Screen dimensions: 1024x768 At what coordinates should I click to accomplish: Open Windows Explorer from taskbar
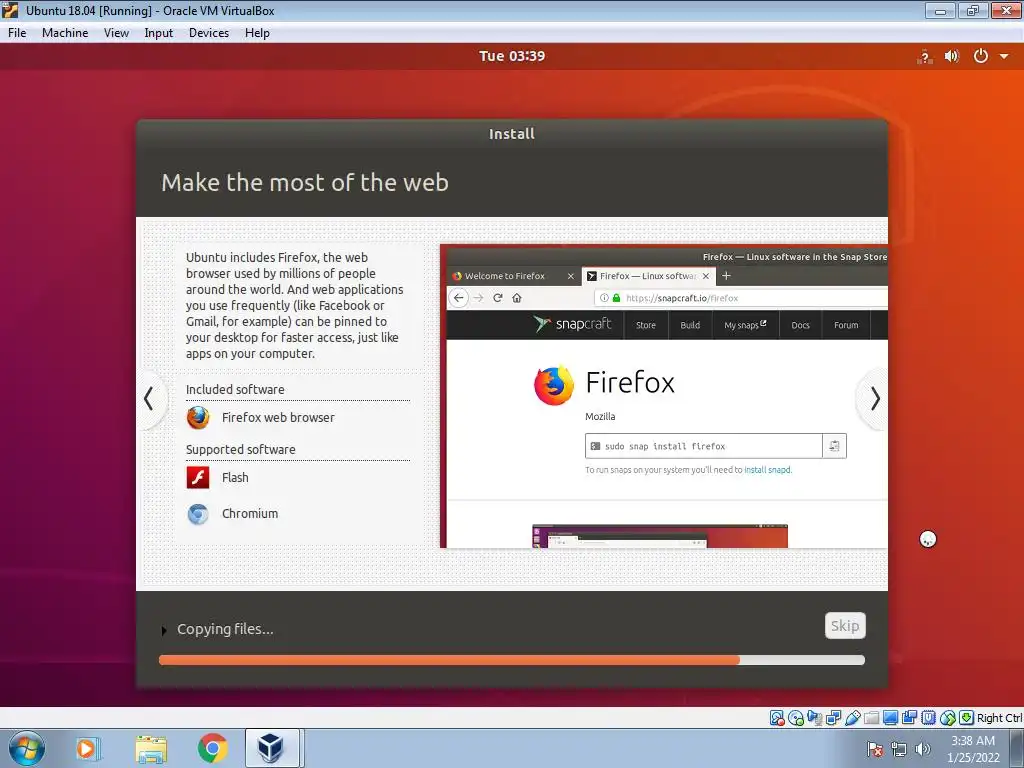coord(151,748)
